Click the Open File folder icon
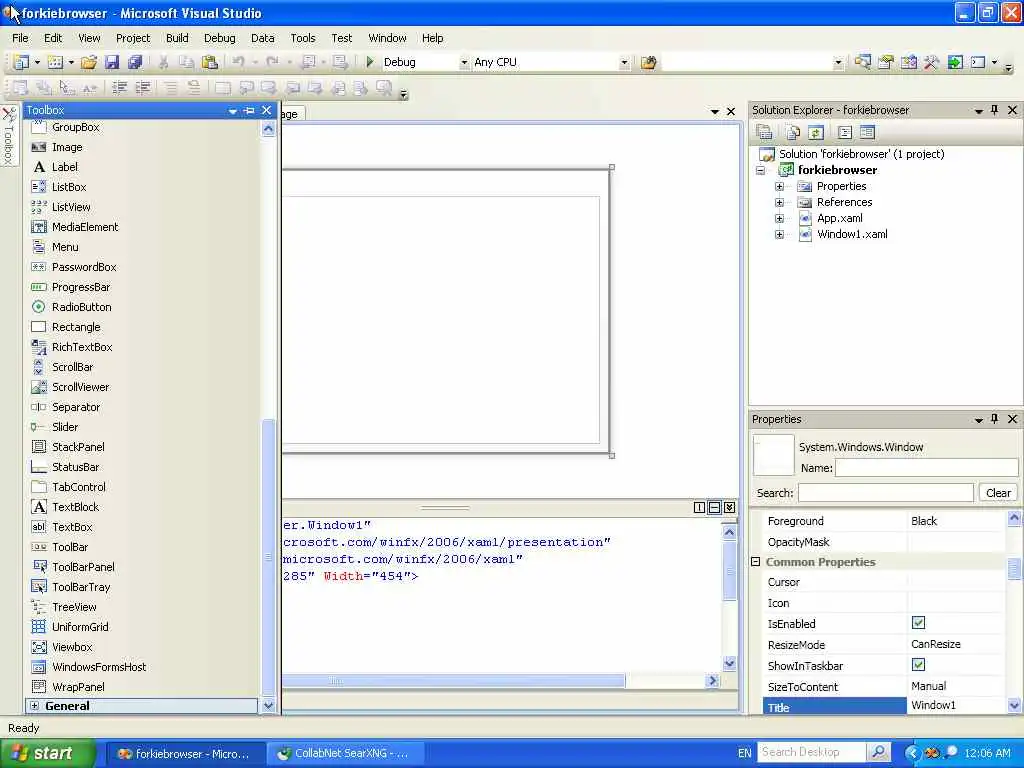 click(89, 62)
